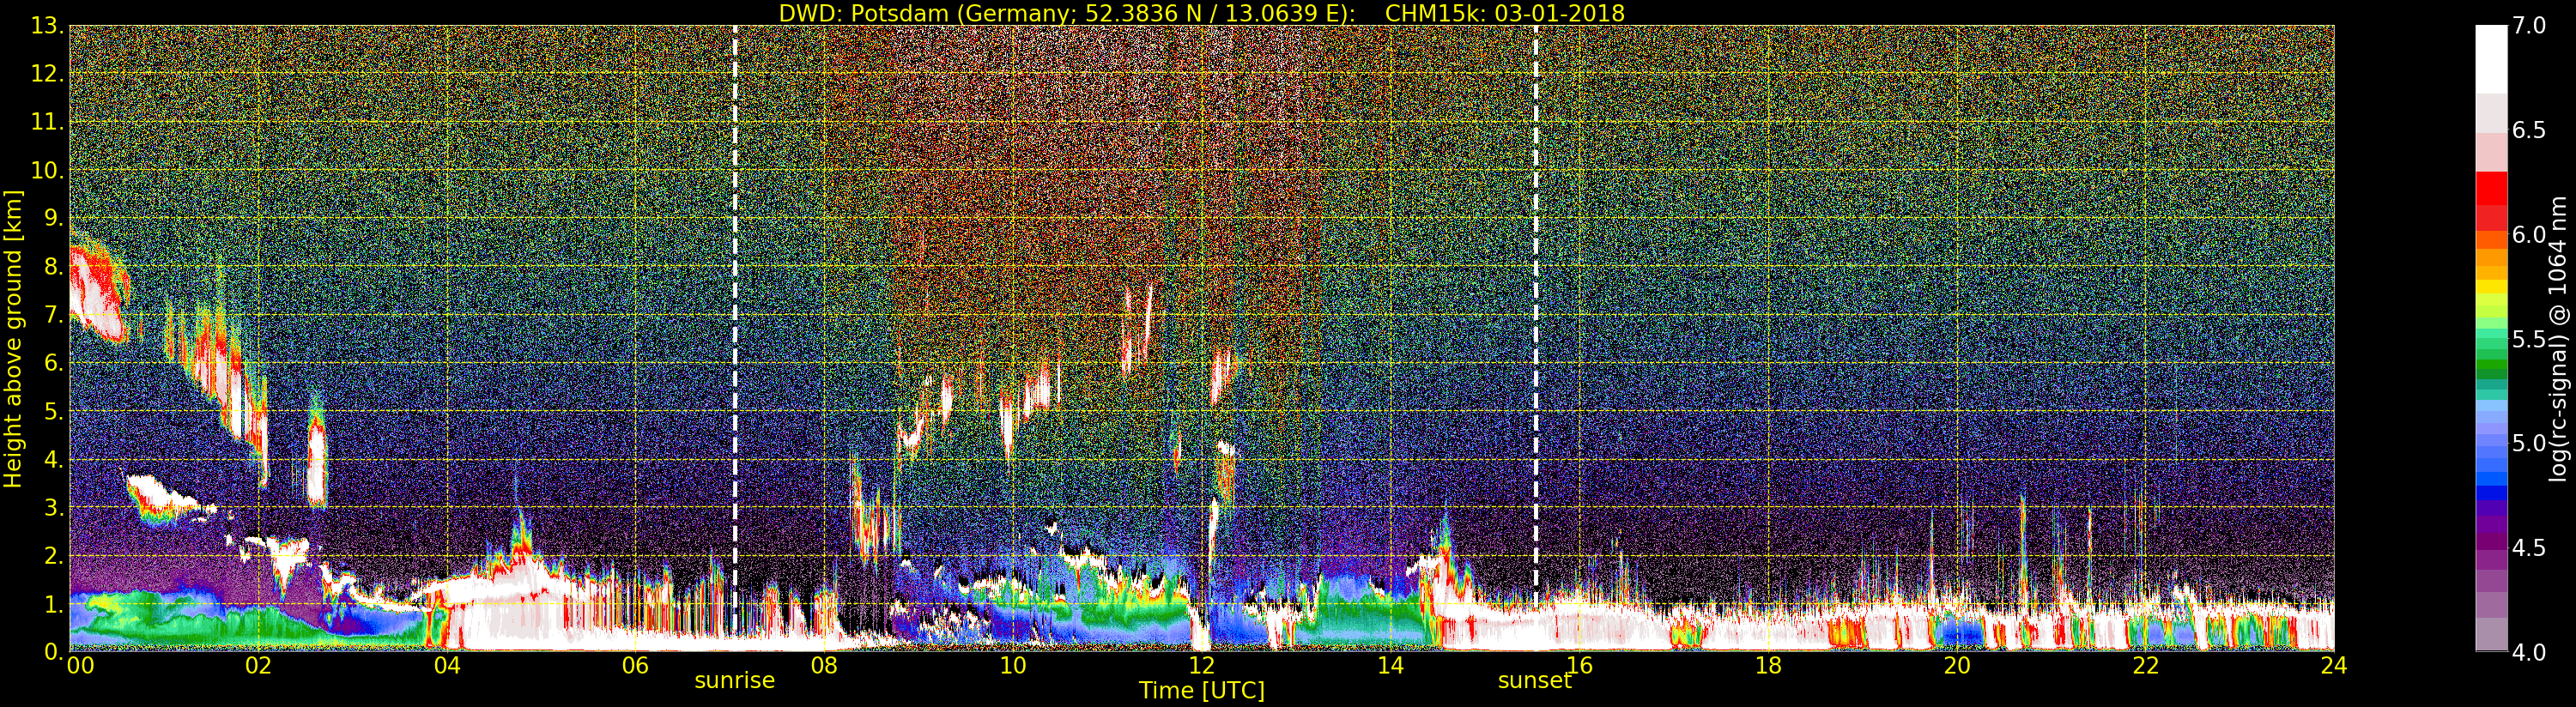Click the '04' tick on the time axis
Screen dimensions: 2576x707
pos(447,665)
